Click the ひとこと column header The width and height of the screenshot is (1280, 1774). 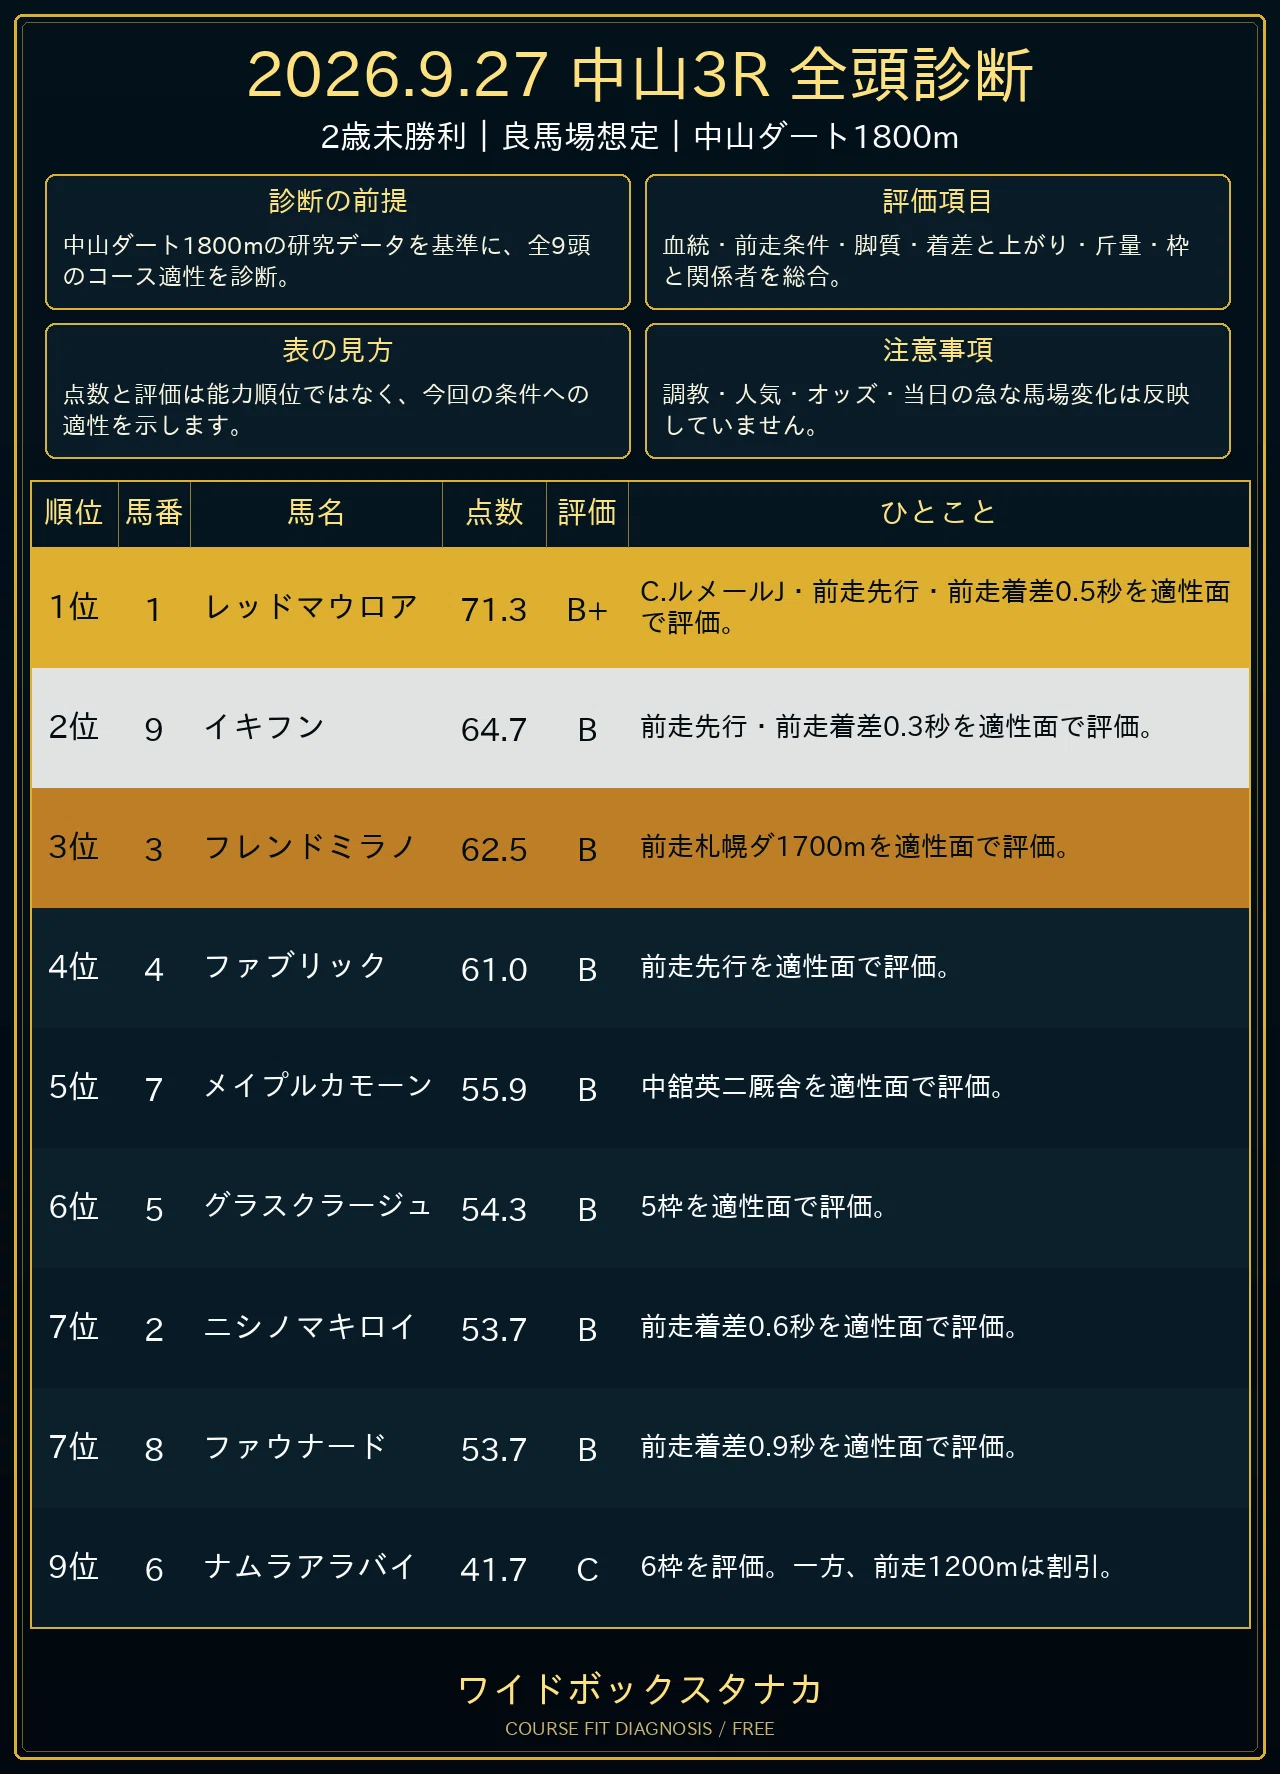[938, 513]
